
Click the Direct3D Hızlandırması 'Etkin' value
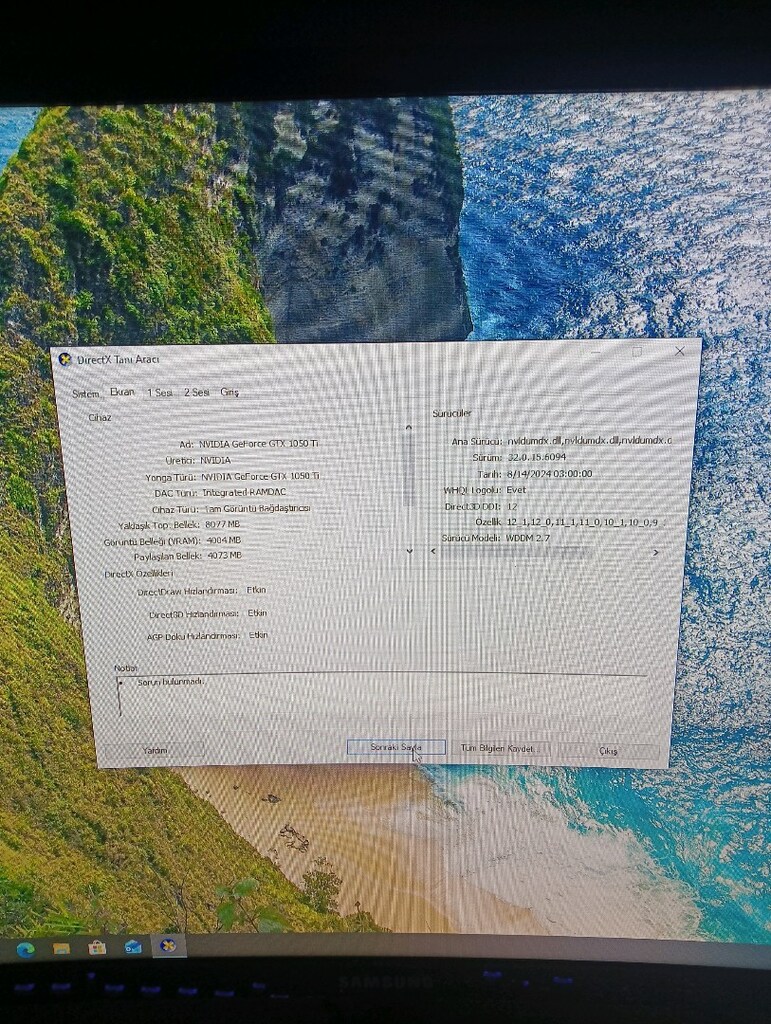[x=257, y=613]
